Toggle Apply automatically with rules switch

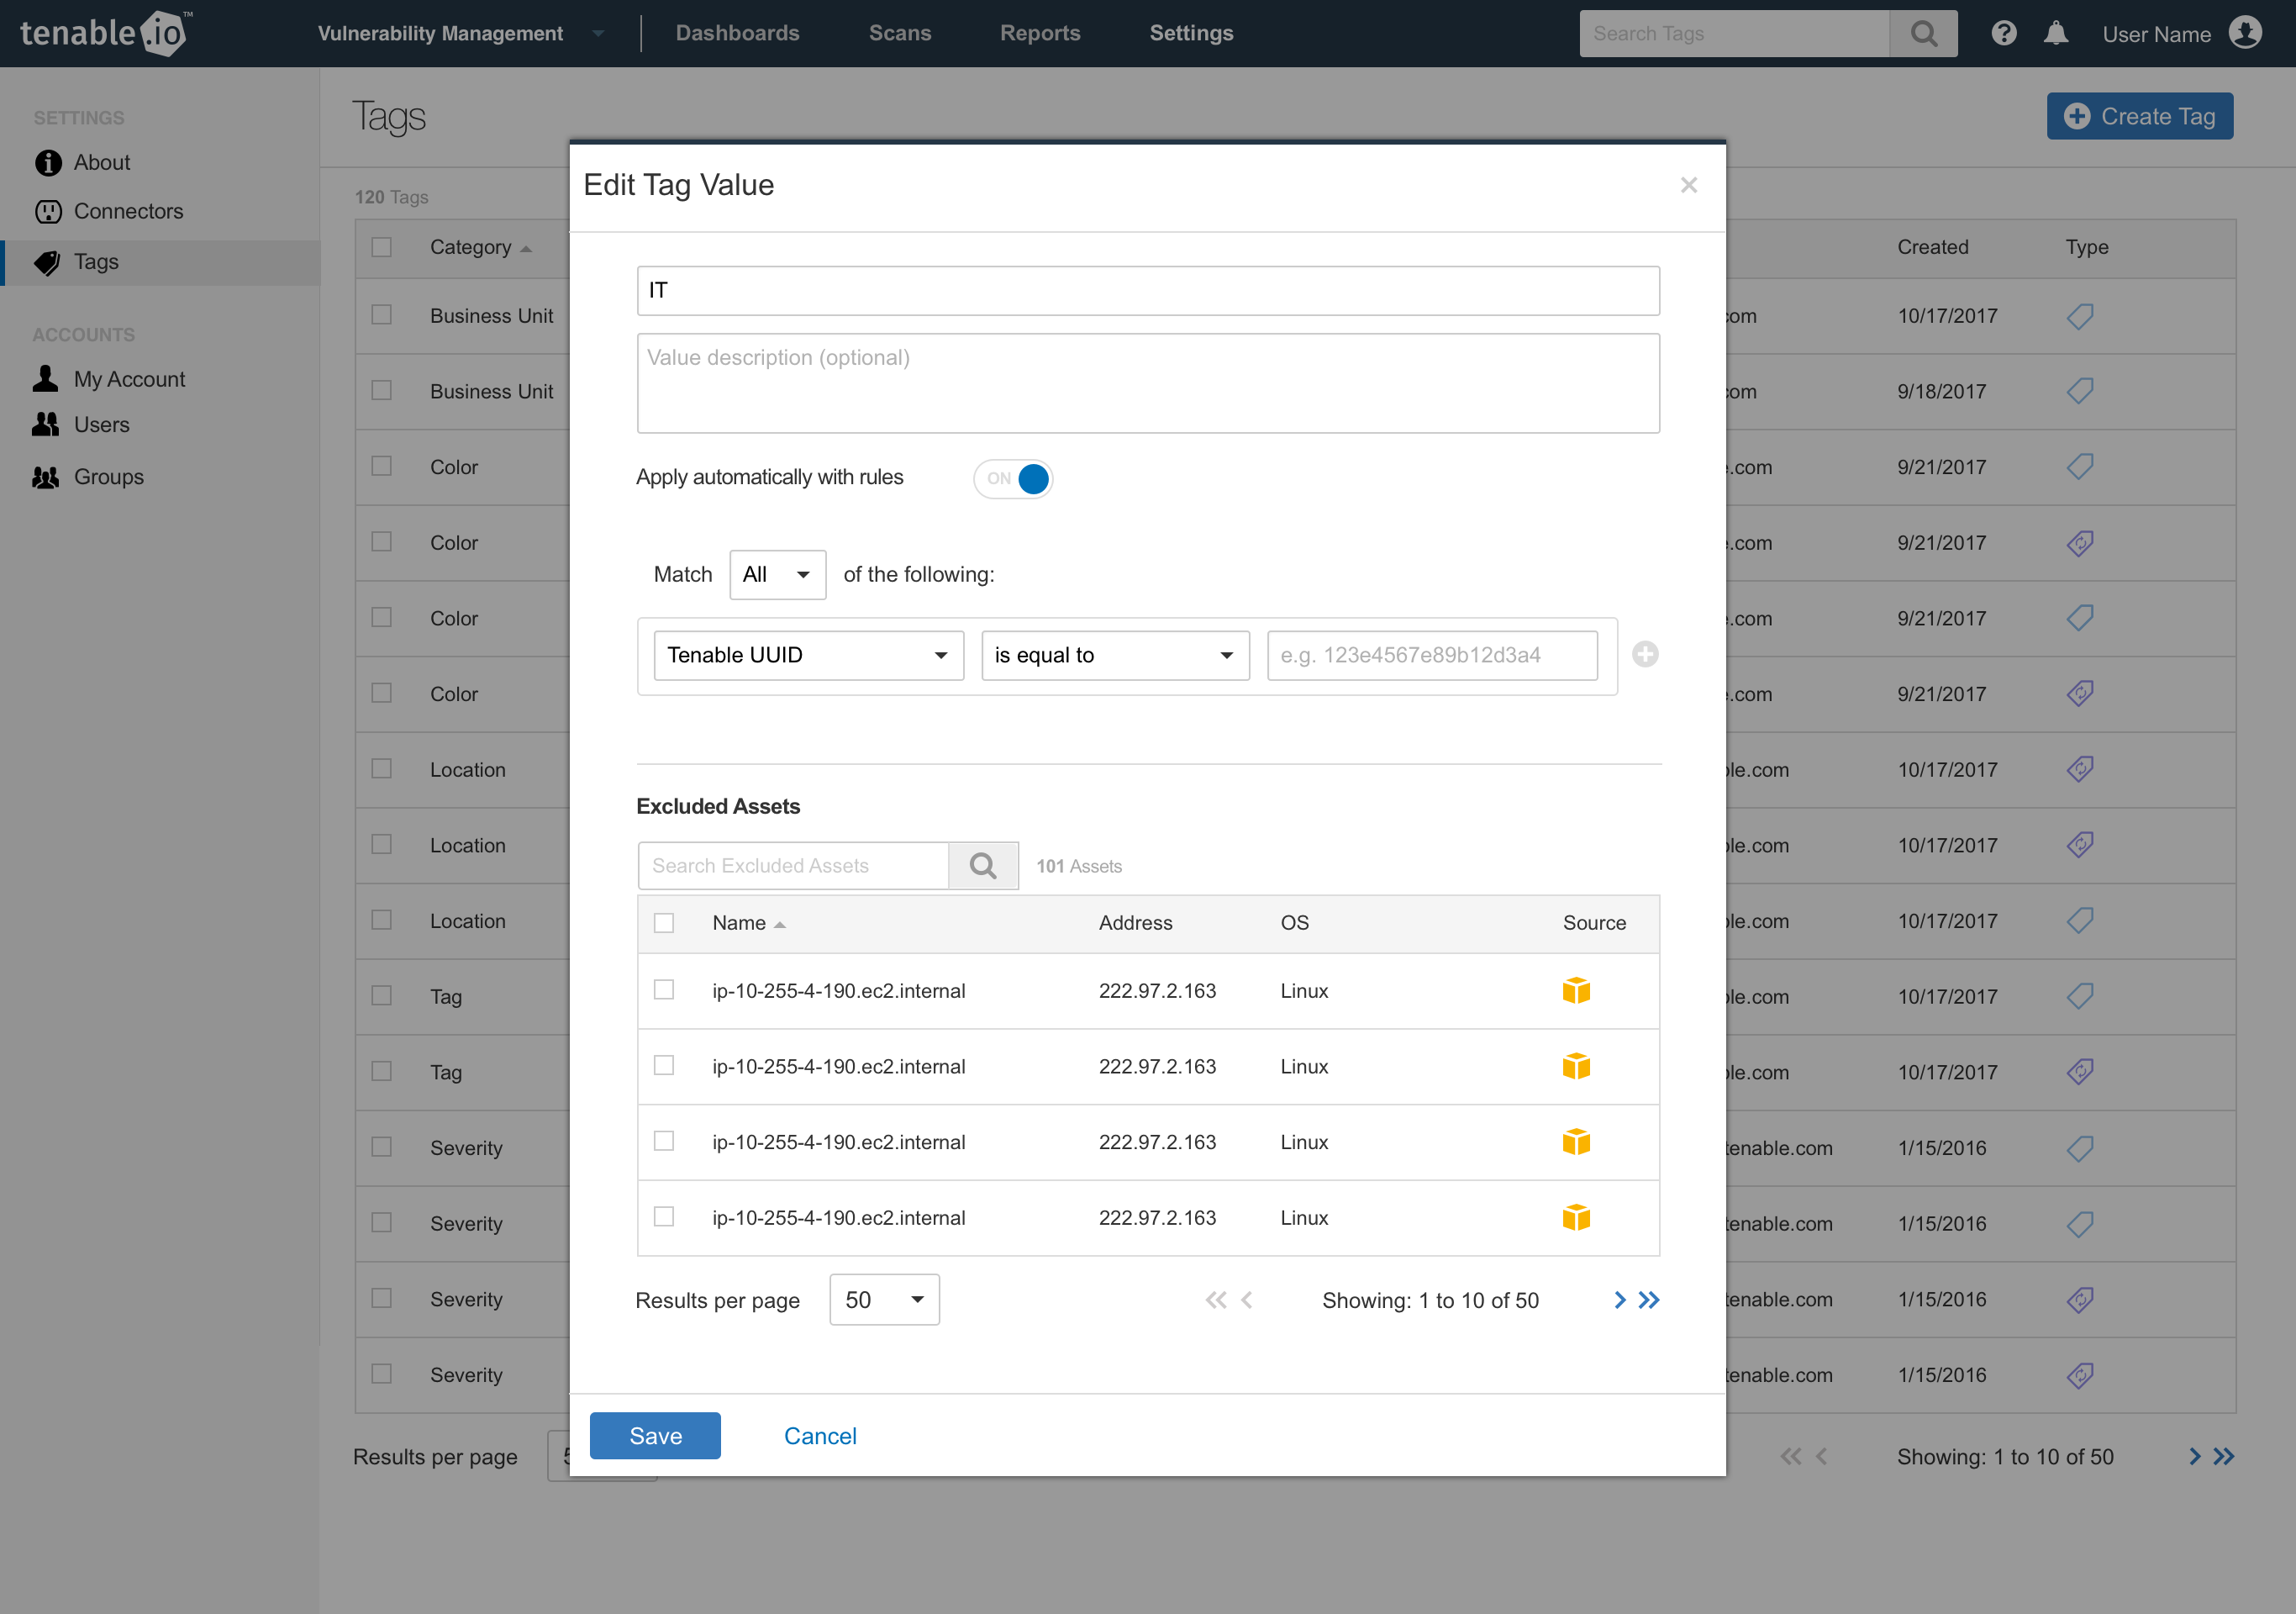[x=1013, y=479]
